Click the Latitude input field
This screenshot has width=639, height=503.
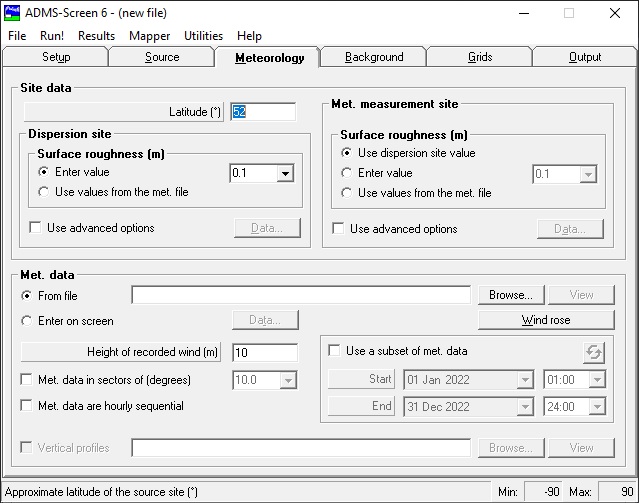coord(263,112)
